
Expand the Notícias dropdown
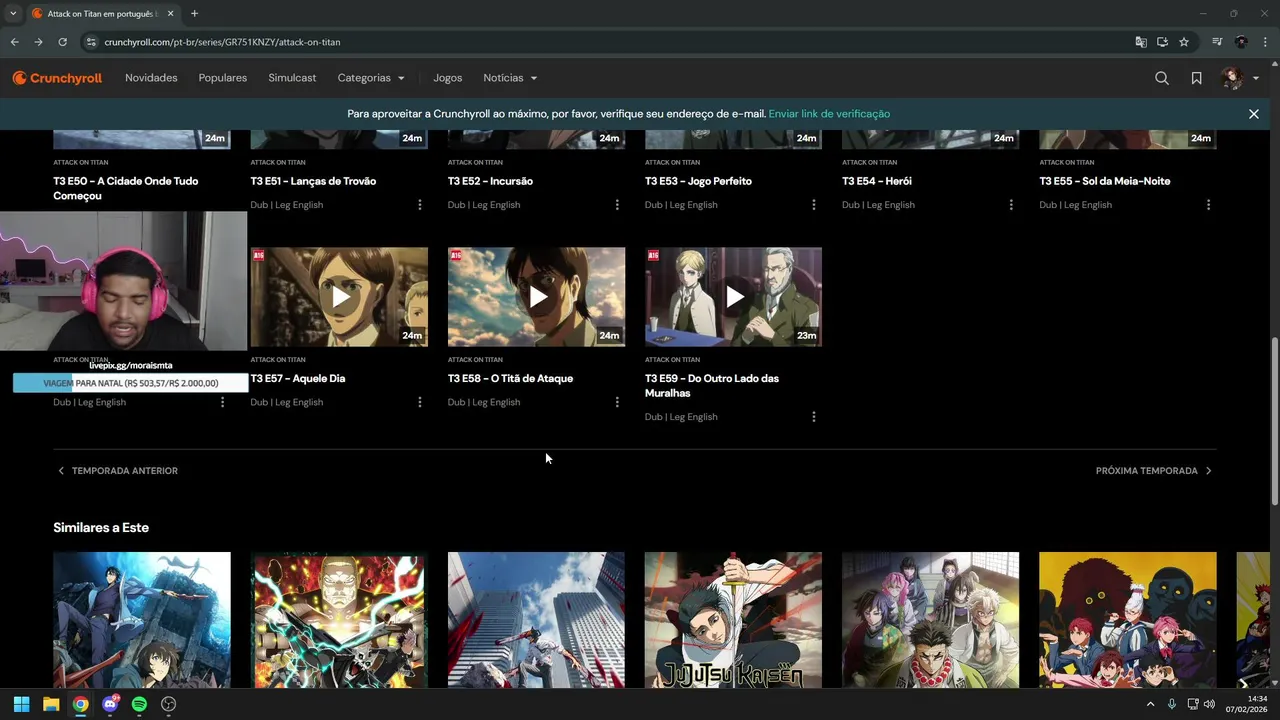(510, 78)
